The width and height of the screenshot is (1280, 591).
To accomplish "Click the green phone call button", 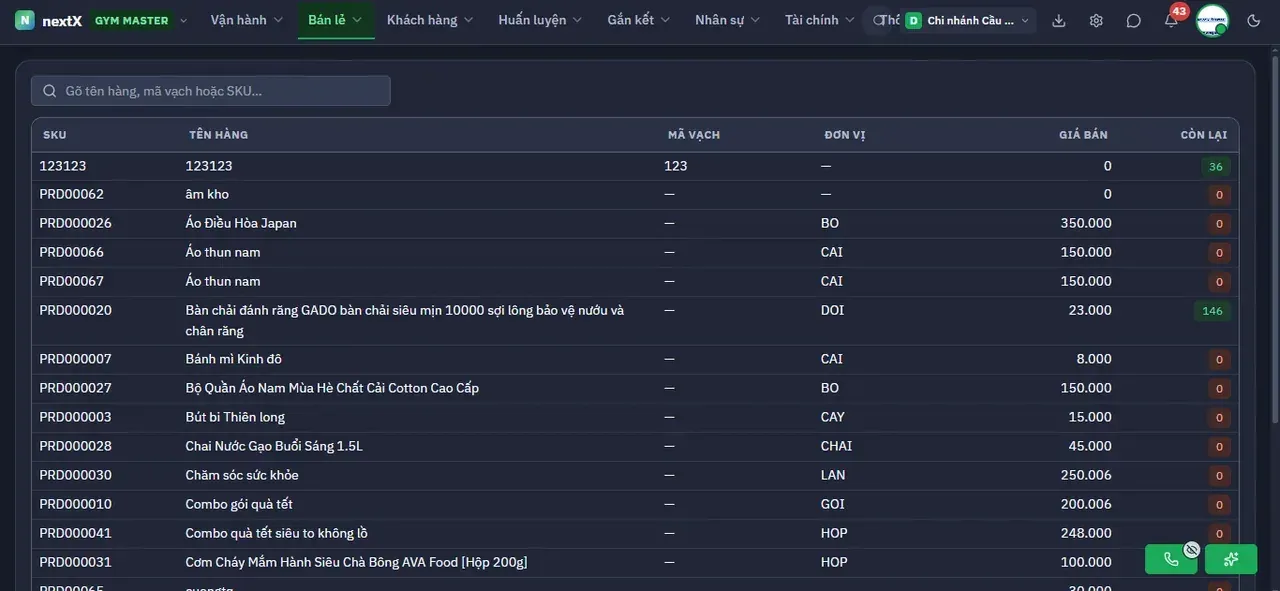I will 1171,559.
